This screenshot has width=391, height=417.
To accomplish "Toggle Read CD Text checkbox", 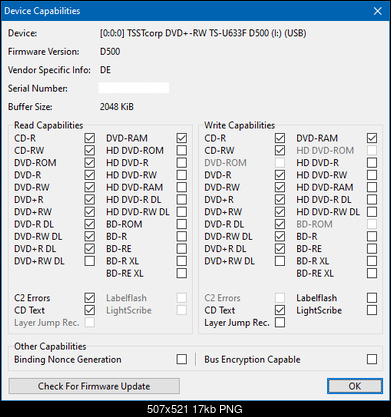I will [90, 310].
